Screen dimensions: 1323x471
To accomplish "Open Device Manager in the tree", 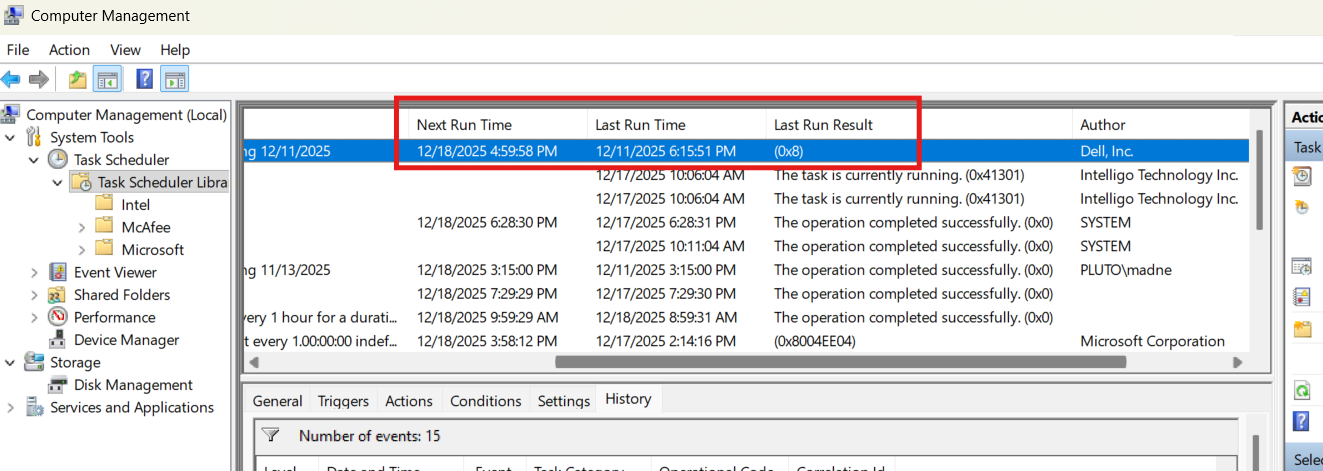I will [126, 340].
